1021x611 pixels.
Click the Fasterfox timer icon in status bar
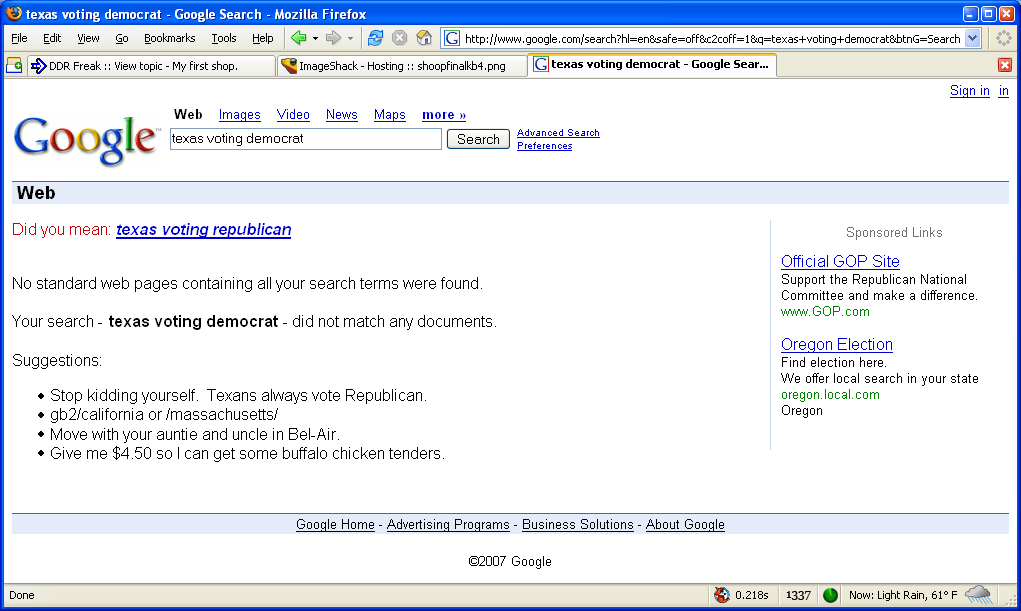tap(721, 595)
